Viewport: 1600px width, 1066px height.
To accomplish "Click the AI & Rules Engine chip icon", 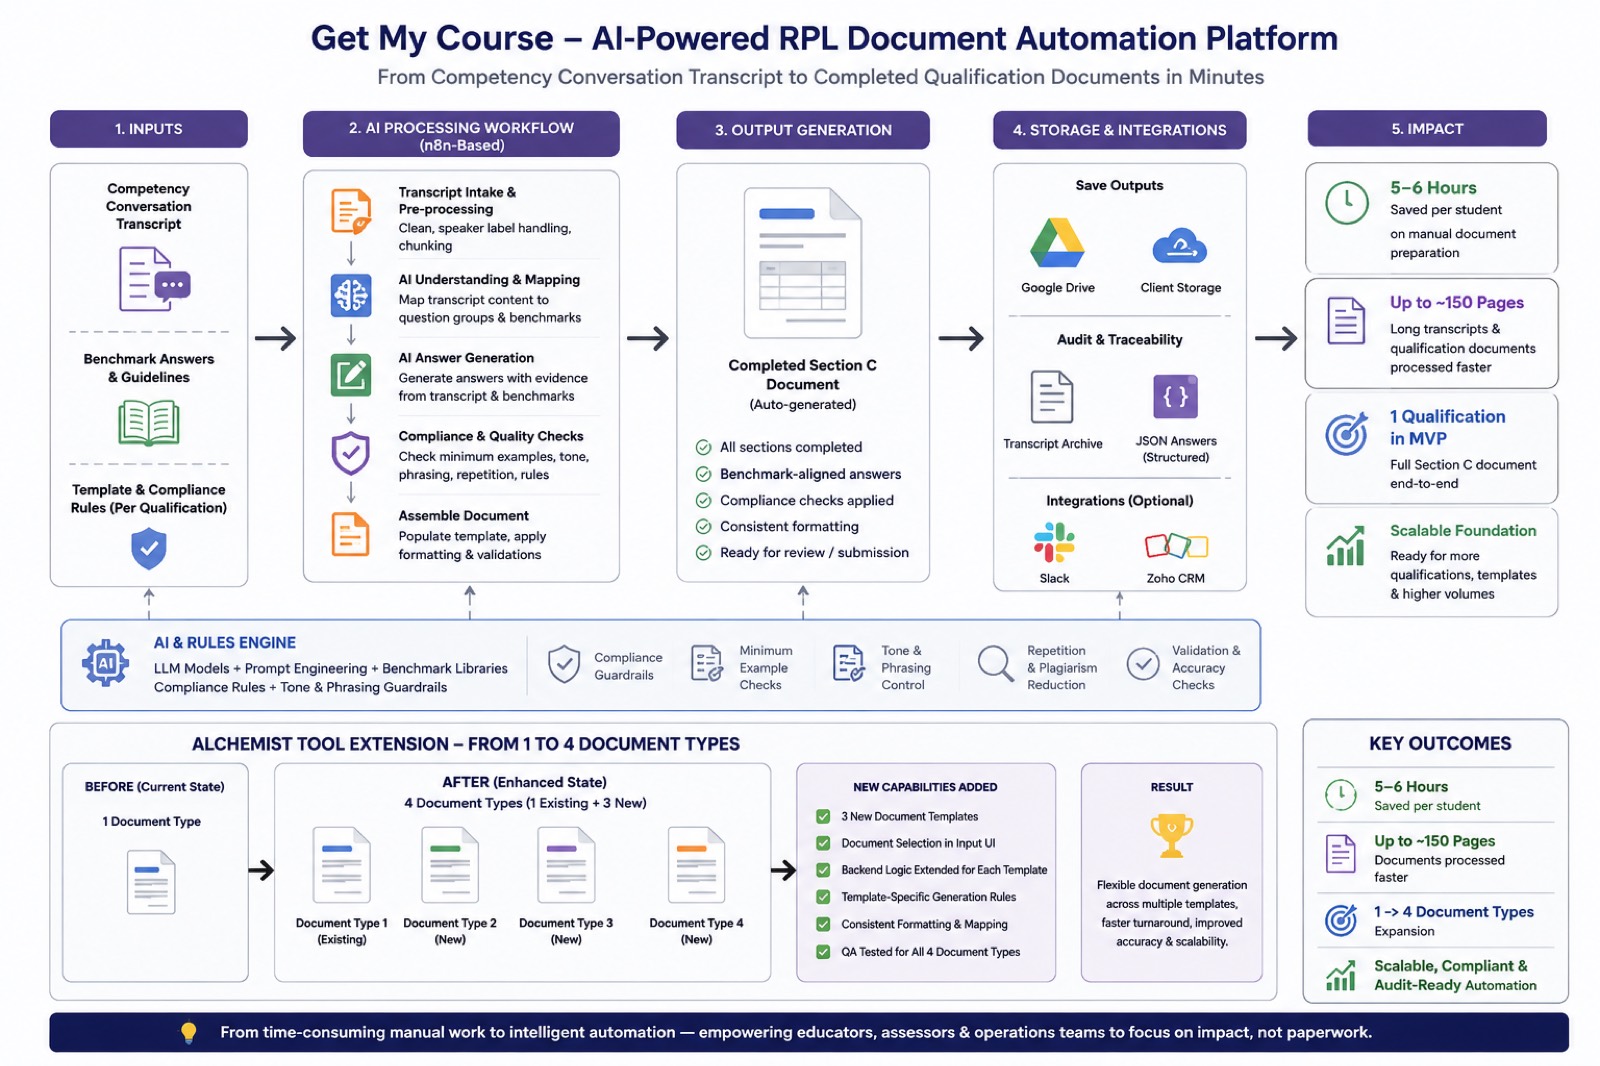I will tap(105, 663).
